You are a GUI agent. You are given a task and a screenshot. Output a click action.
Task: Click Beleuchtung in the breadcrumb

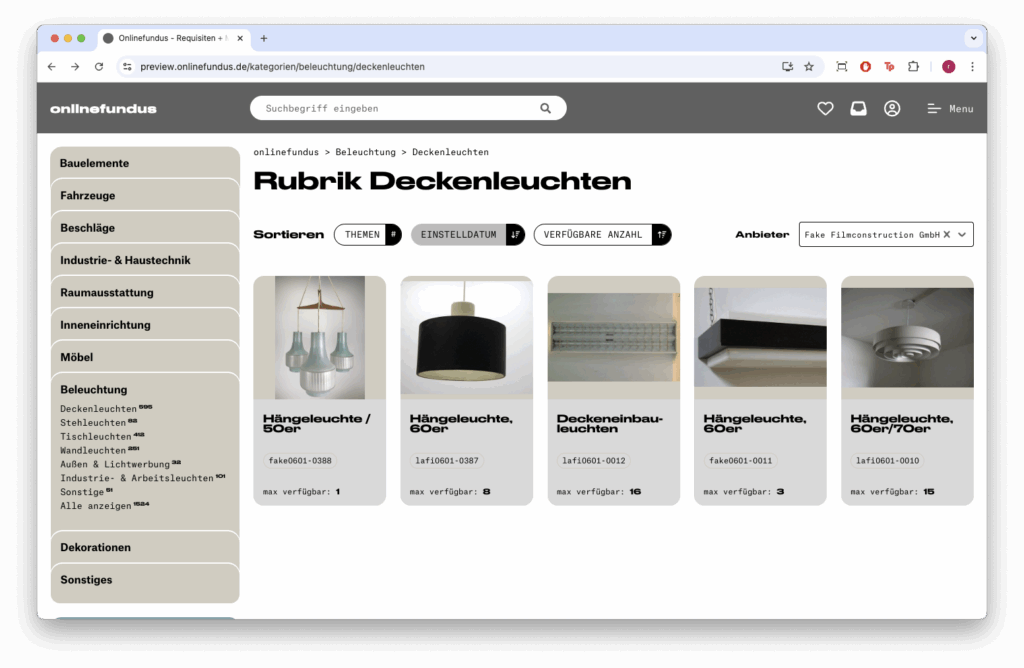click(x=365, y=152)
